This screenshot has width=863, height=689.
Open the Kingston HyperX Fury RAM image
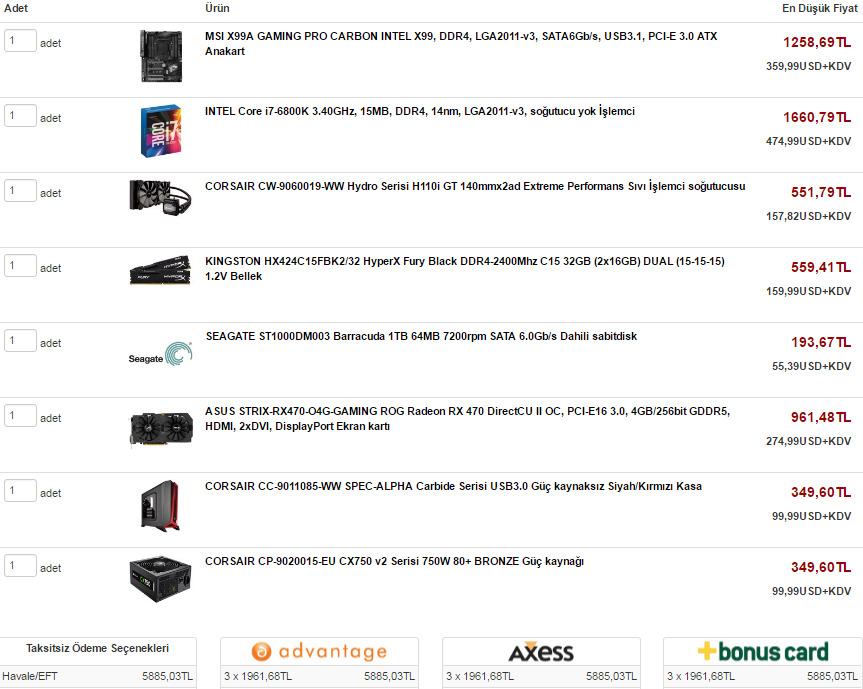pos(160,270)
